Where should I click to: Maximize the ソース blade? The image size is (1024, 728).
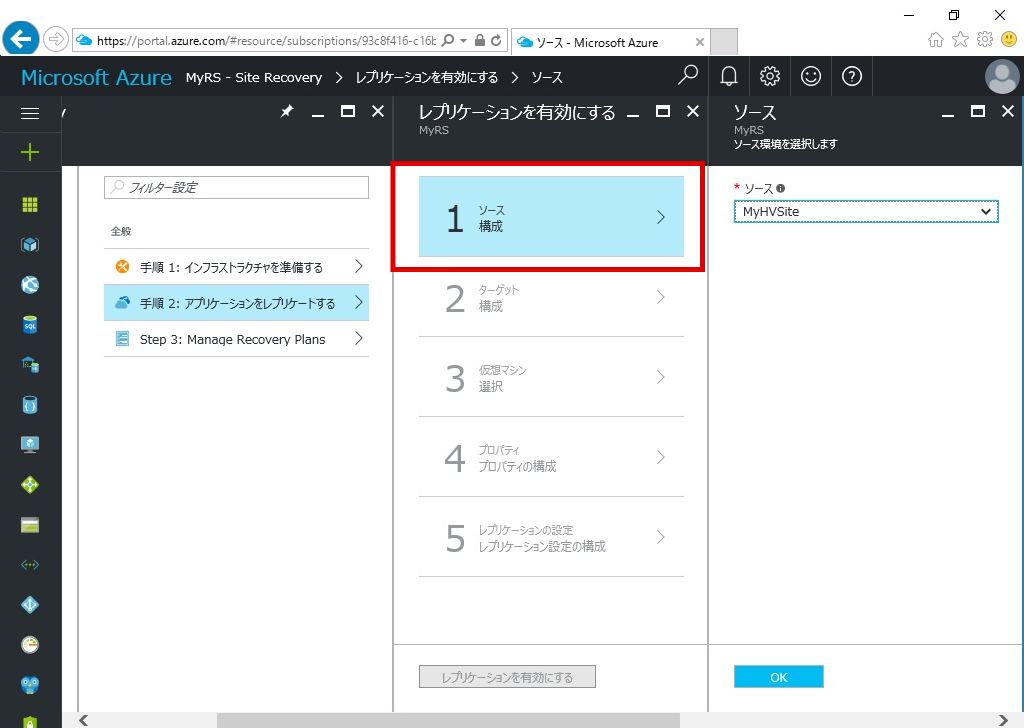coord(978,112)
